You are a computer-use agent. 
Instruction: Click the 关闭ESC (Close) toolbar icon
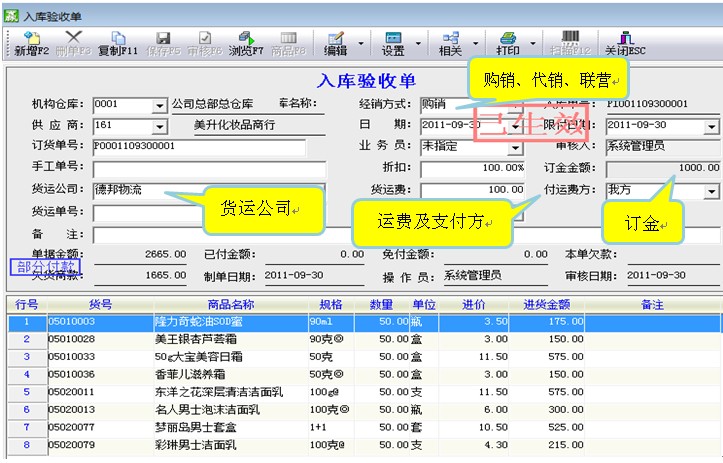[625, 43]
